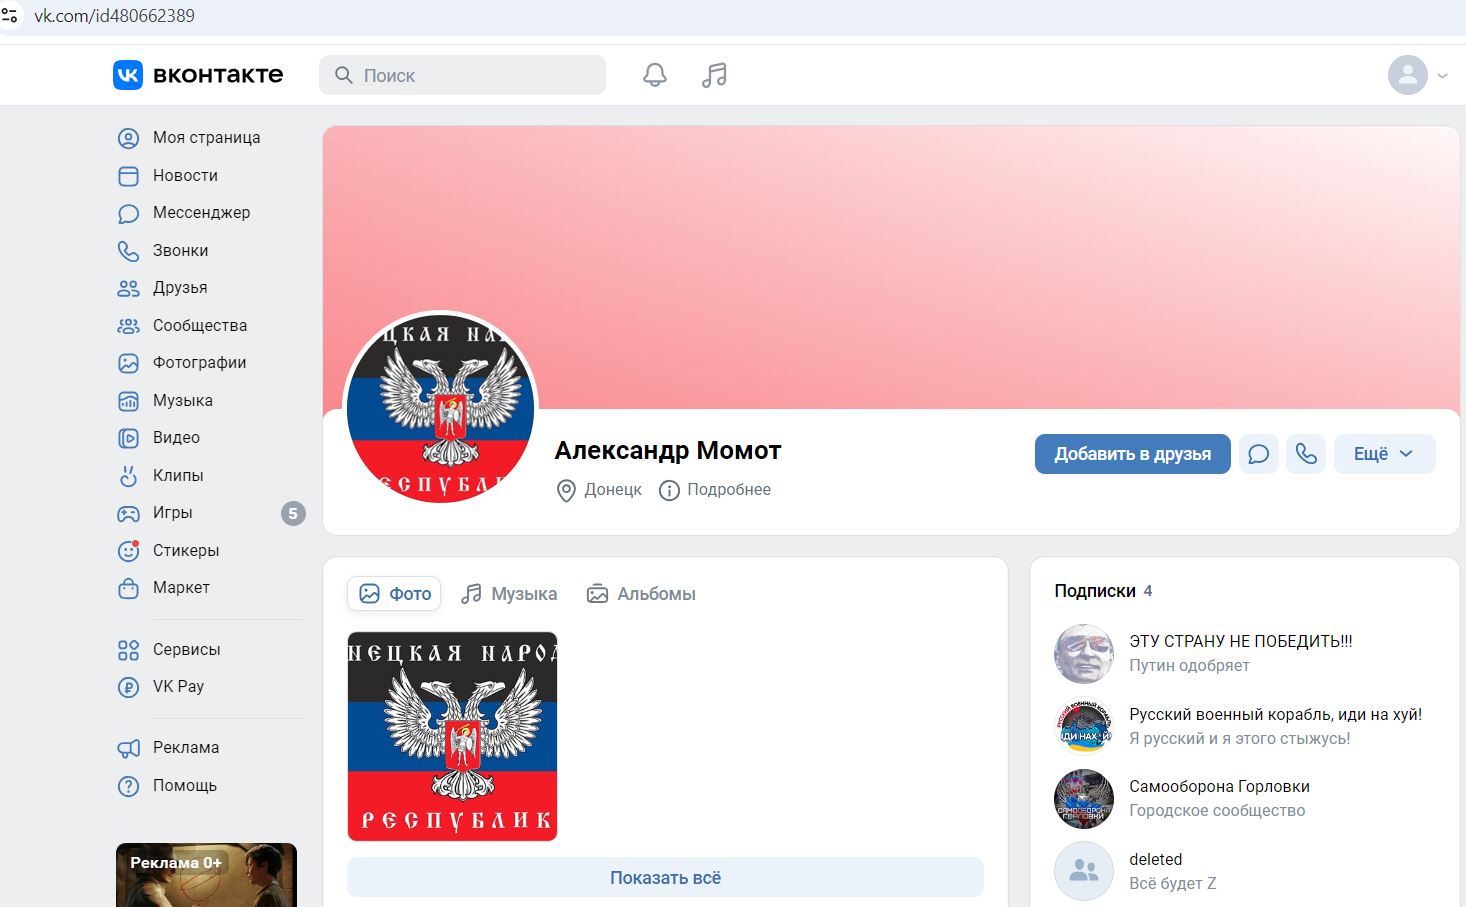Viewport: 1466px width, 907px height.
Task: Open Самооборона Горловки subscription link
Action: pyautogui.click(x=1219, y=787)
